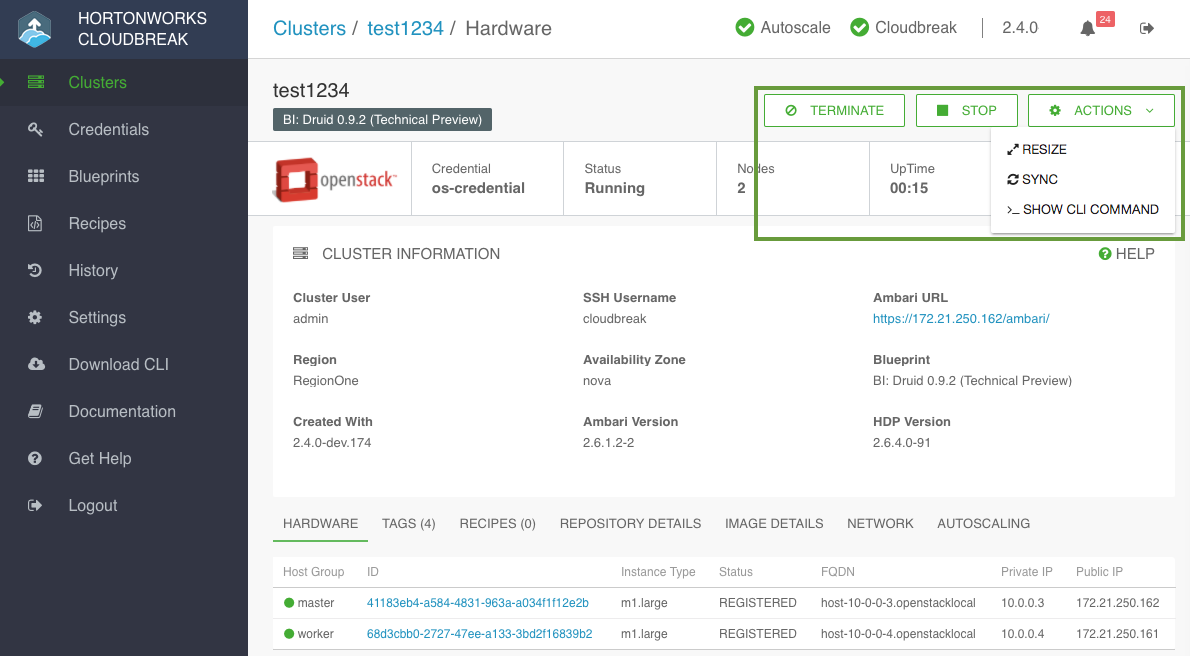The height and width of the screenshot is (656, 1190).
Task: Click the History clock icon
Action: tap(35, 270)
